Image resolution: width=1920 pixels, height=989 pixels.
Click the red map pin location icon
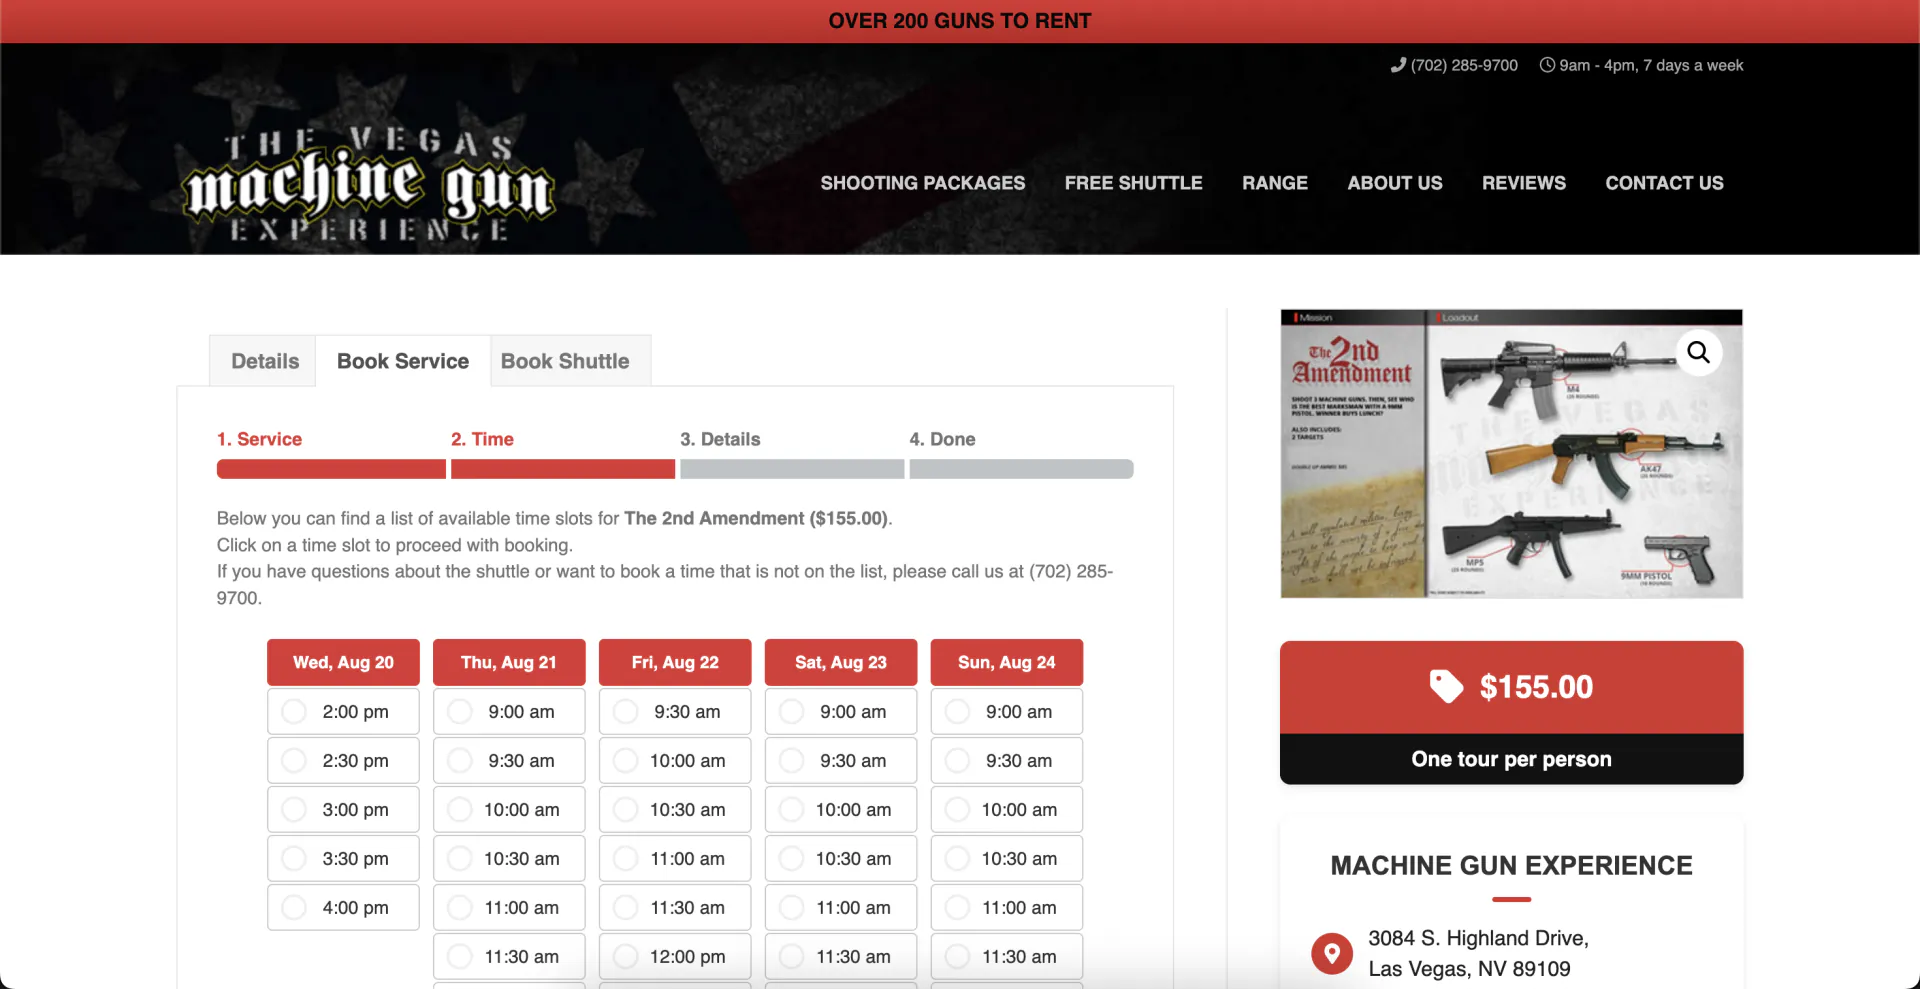(1332, 953)
